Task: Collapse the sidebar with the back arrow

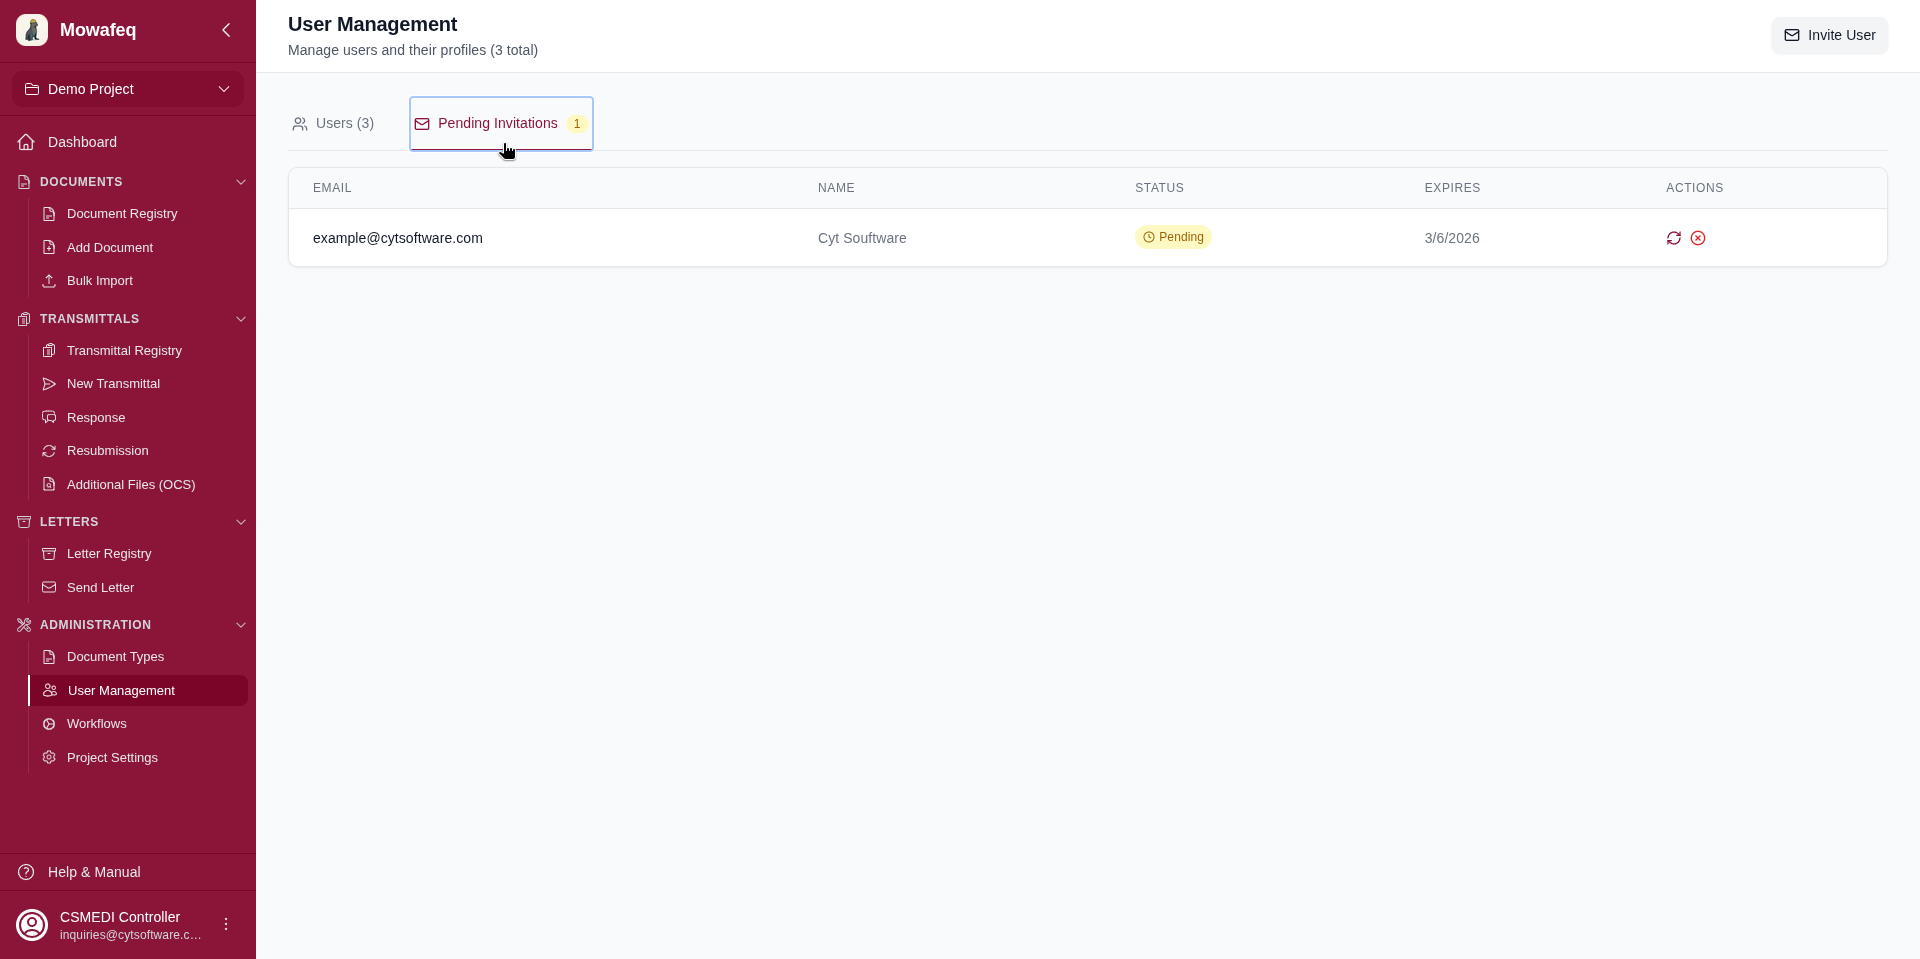Action: tap(226, 30)
